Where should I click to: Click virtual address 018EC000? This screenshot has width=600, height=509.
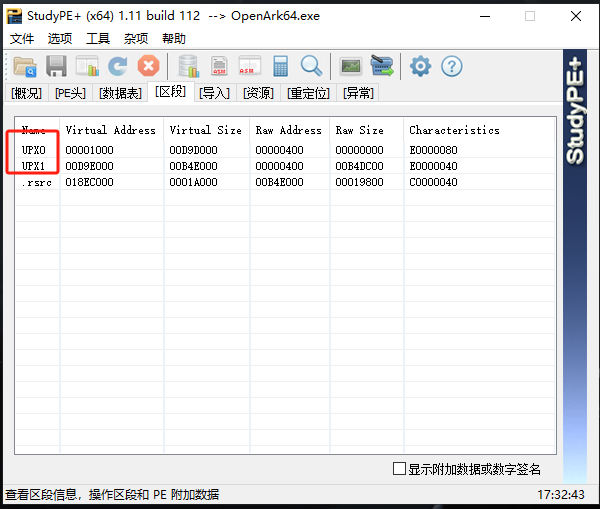click(x=90, y=182)
